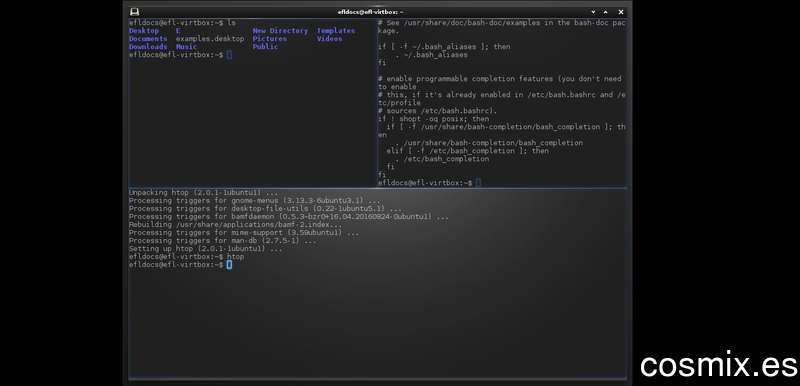
Task: Click the 'ls' command in top-left pane
Action: [x=231, y=23]
